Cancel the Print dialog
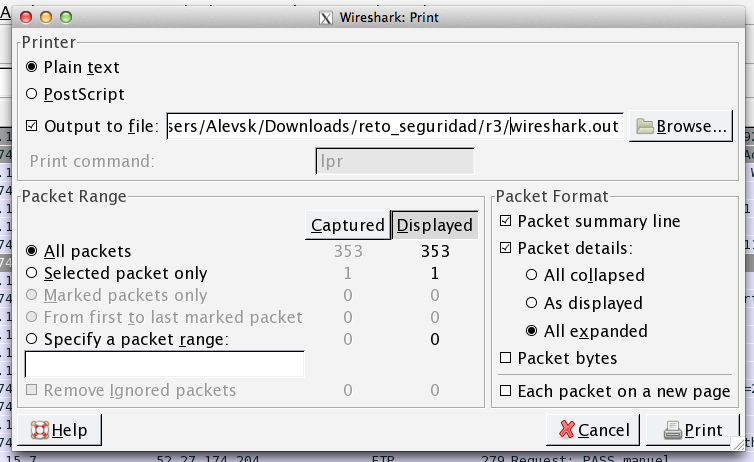Viewport: 754px width, 462px height. click(x=593, y=430)
